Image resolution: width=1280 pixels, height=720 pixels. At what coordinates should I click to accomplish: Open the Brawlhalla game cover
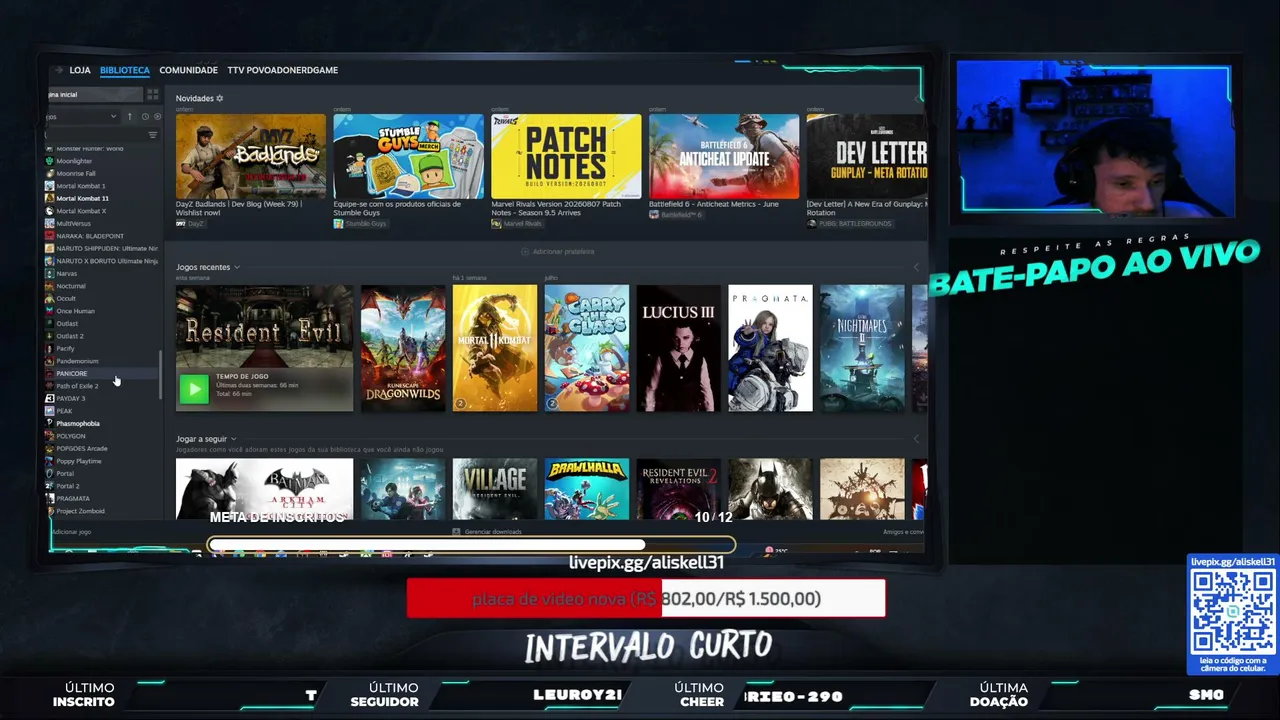pos(587,489)
